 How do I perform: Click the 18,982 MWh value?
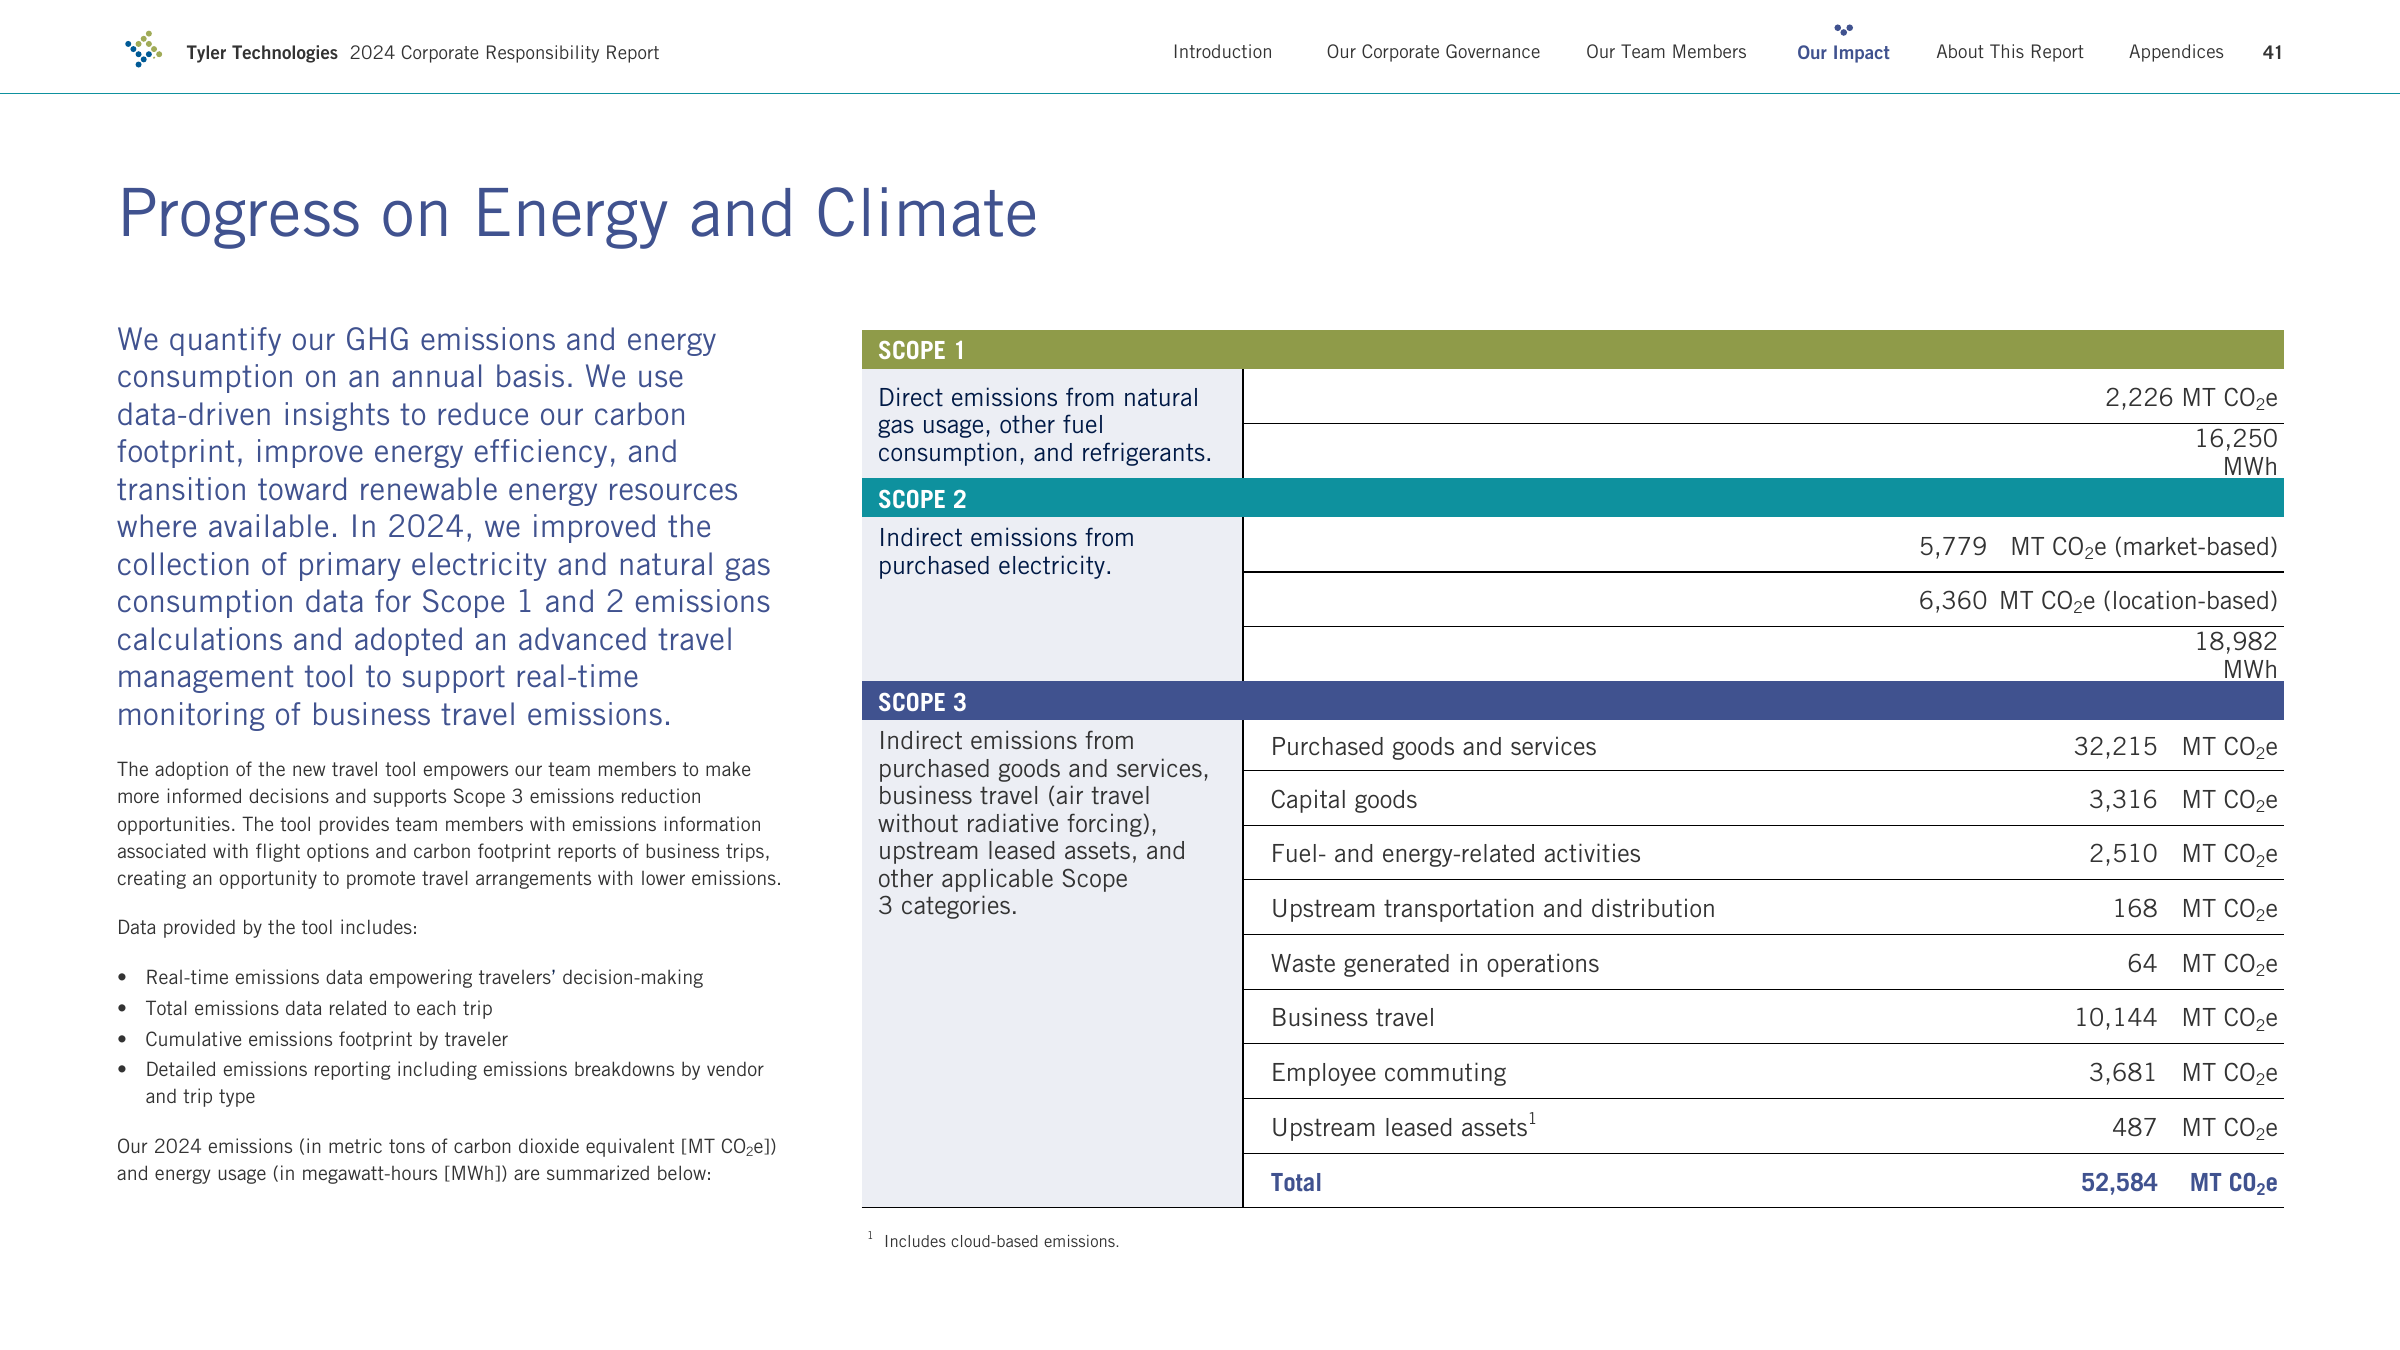pyautogui.click(x=2235, y=655)
